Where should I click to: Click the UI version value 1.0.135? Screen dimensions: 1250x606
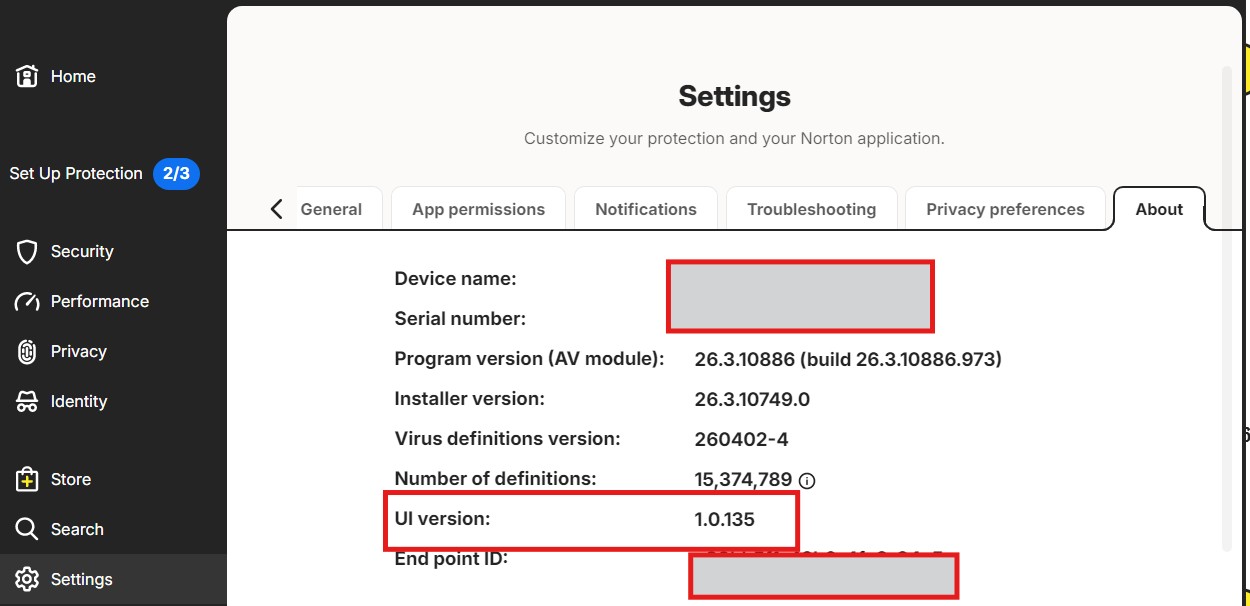coord(725,520)
